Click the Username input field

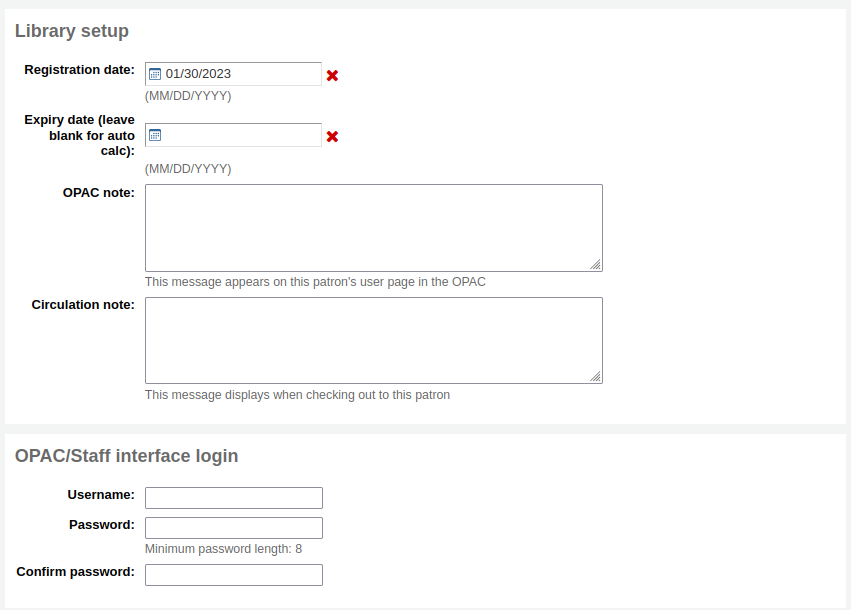(x=233, y=497)
